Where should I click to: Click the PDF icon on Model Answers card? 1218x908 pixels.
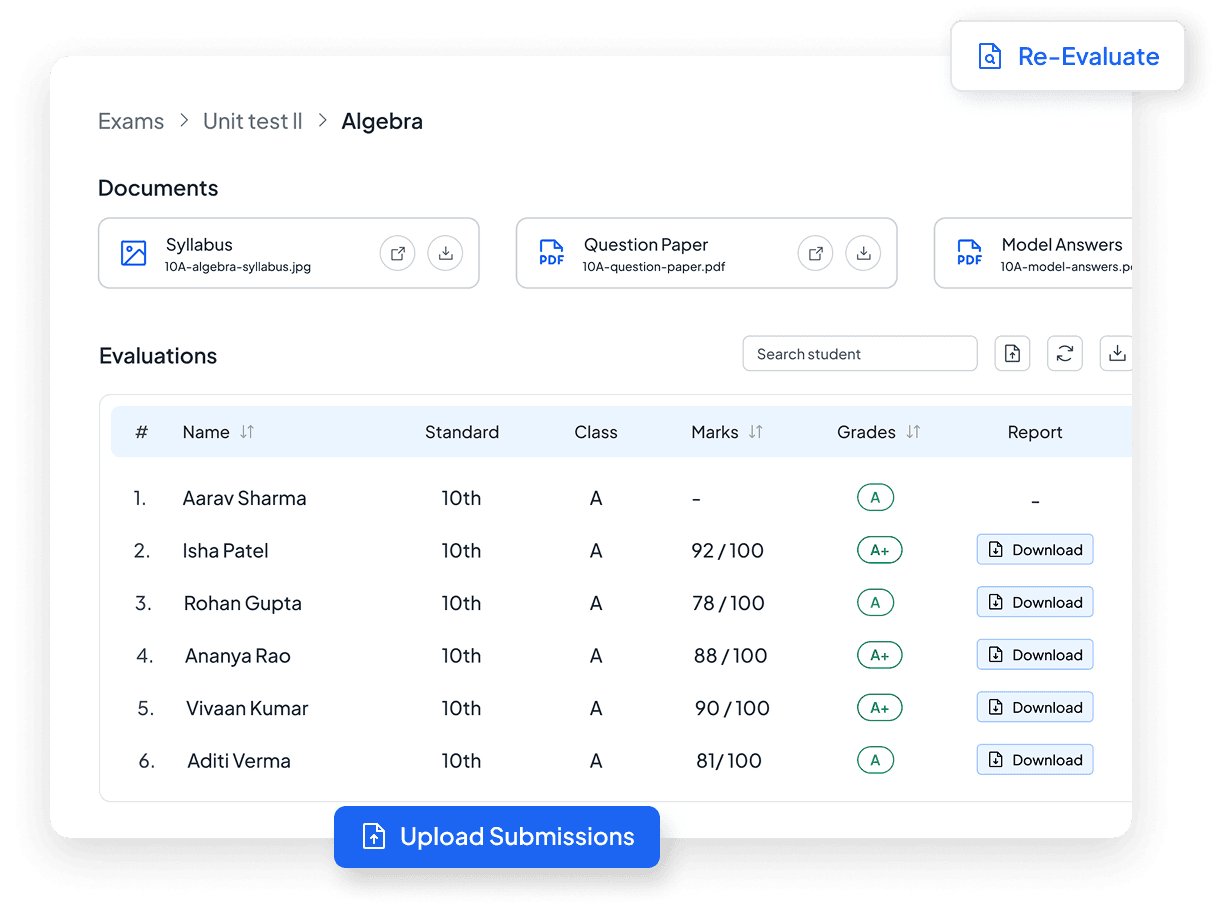point(968,253)
